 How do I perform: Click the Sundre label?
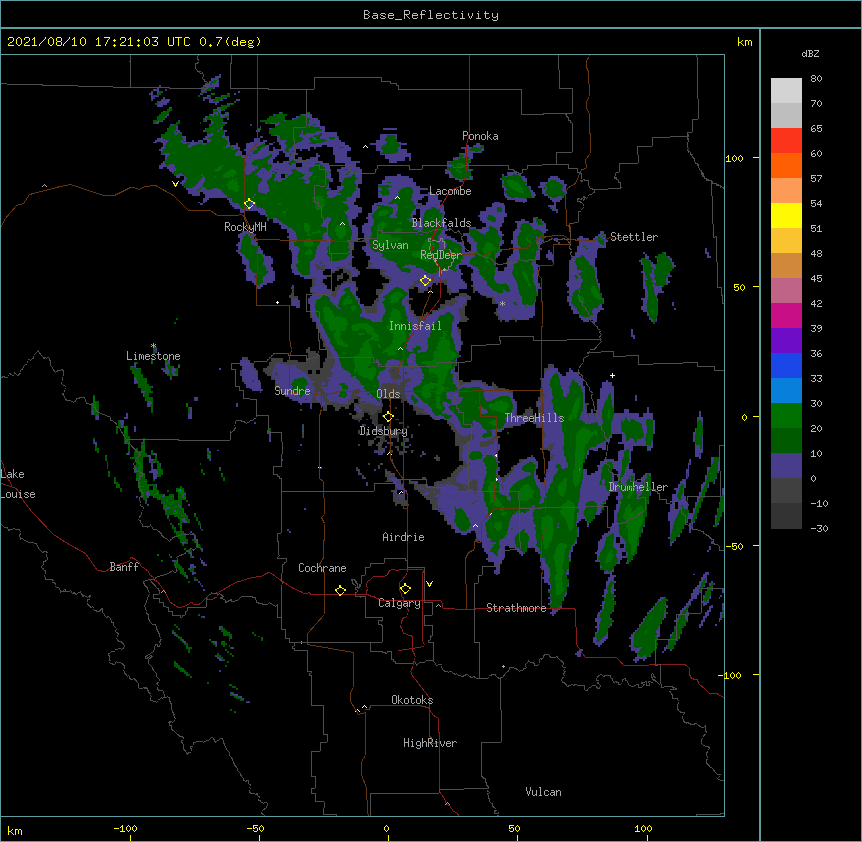click(x=292, y=391)
